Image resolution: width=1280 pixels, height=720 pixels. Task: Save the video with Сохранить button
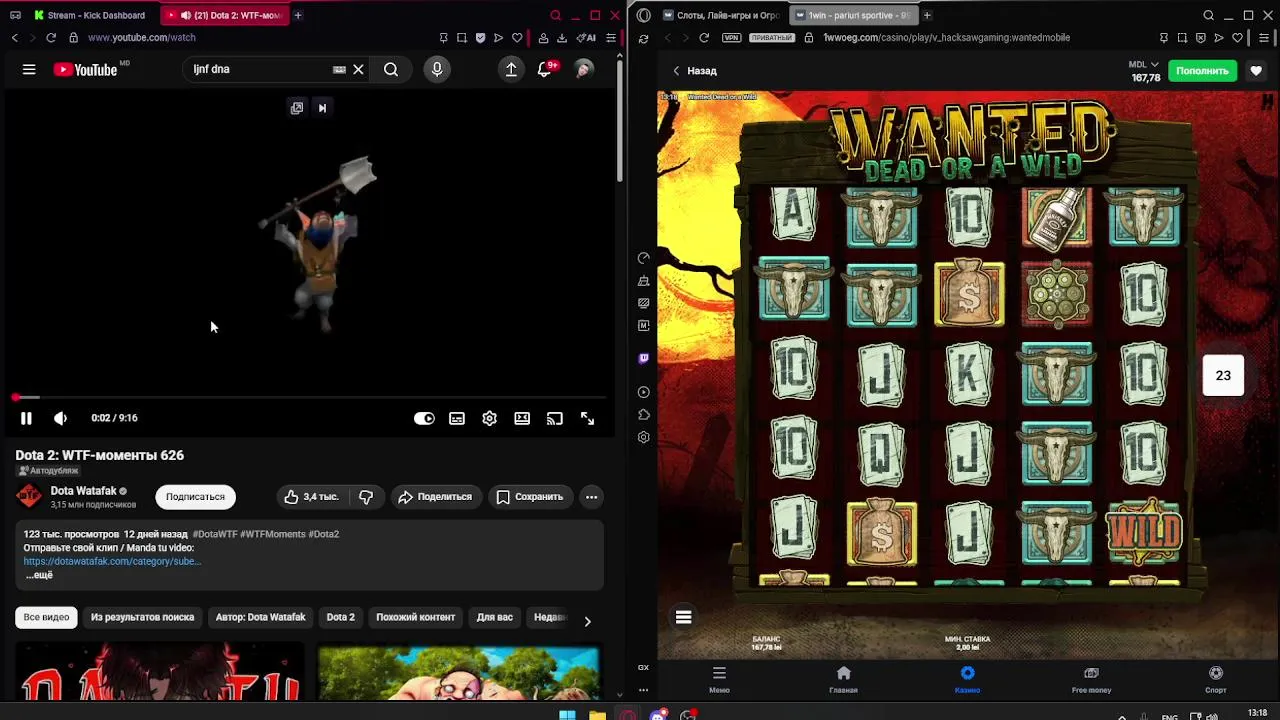(530, 497)
